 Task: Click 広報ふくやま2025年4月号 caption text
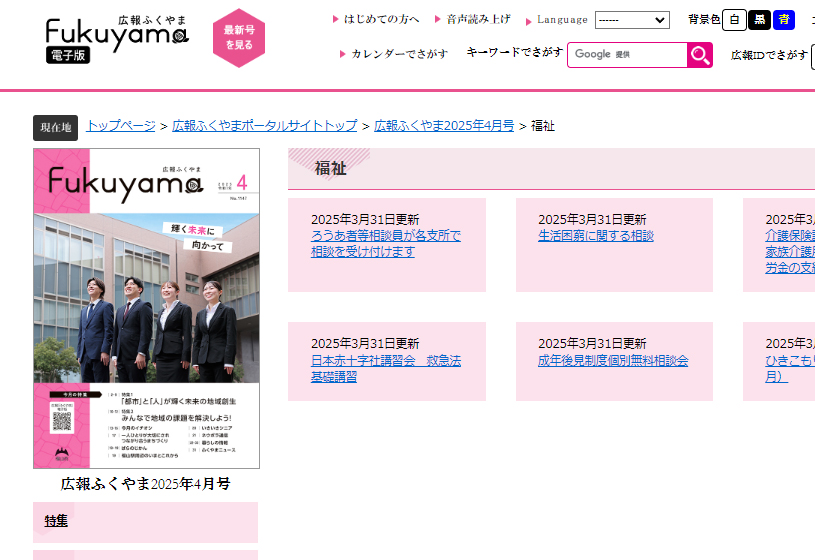click(146, 484)
